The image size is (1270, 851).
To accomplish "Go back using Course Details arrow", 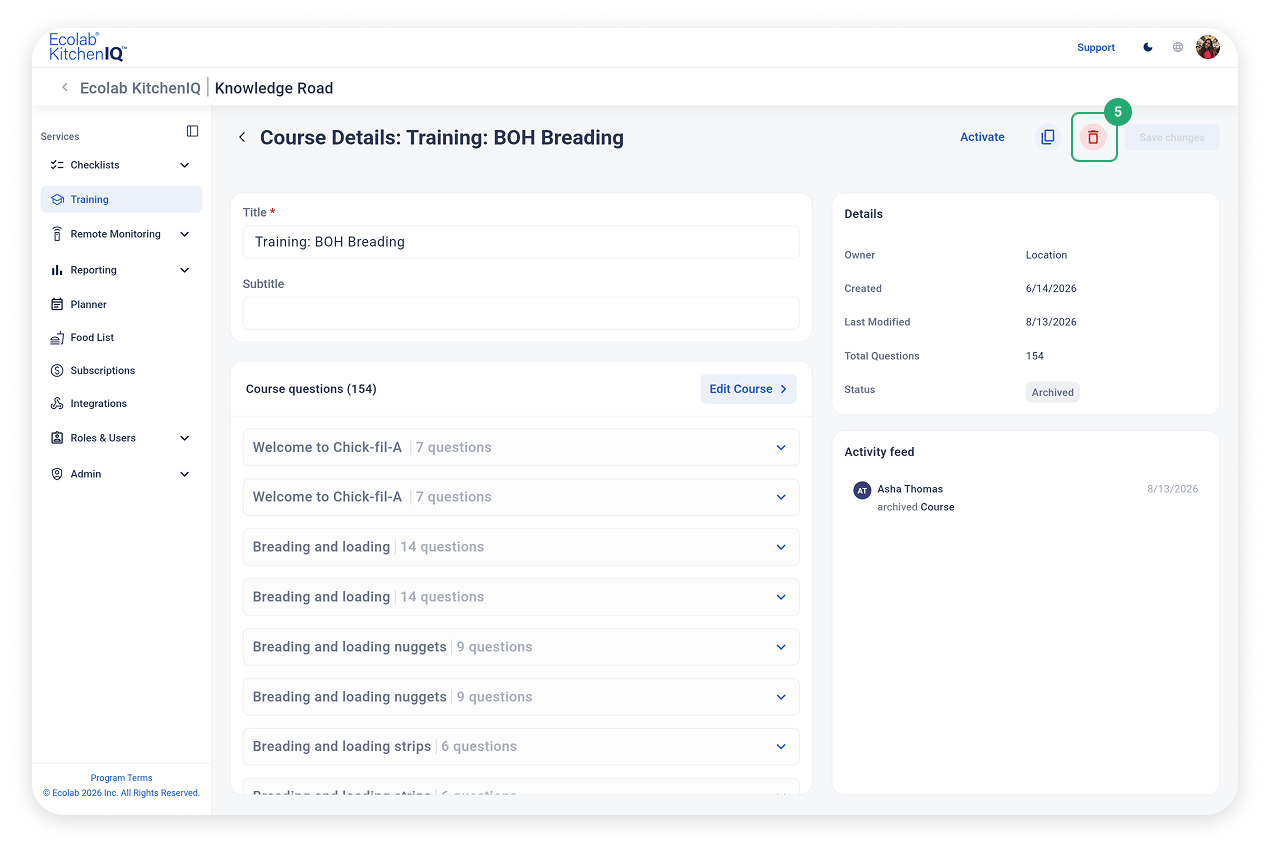I will tap(242, 137).
